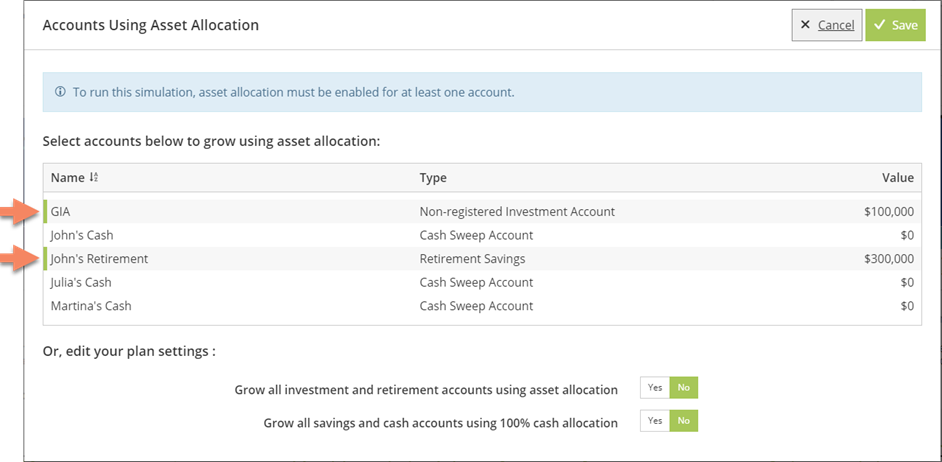Image resolution: width=942 pixels, height=462 pixels.
Task: Click the Value column header
Action: [897, 178]
